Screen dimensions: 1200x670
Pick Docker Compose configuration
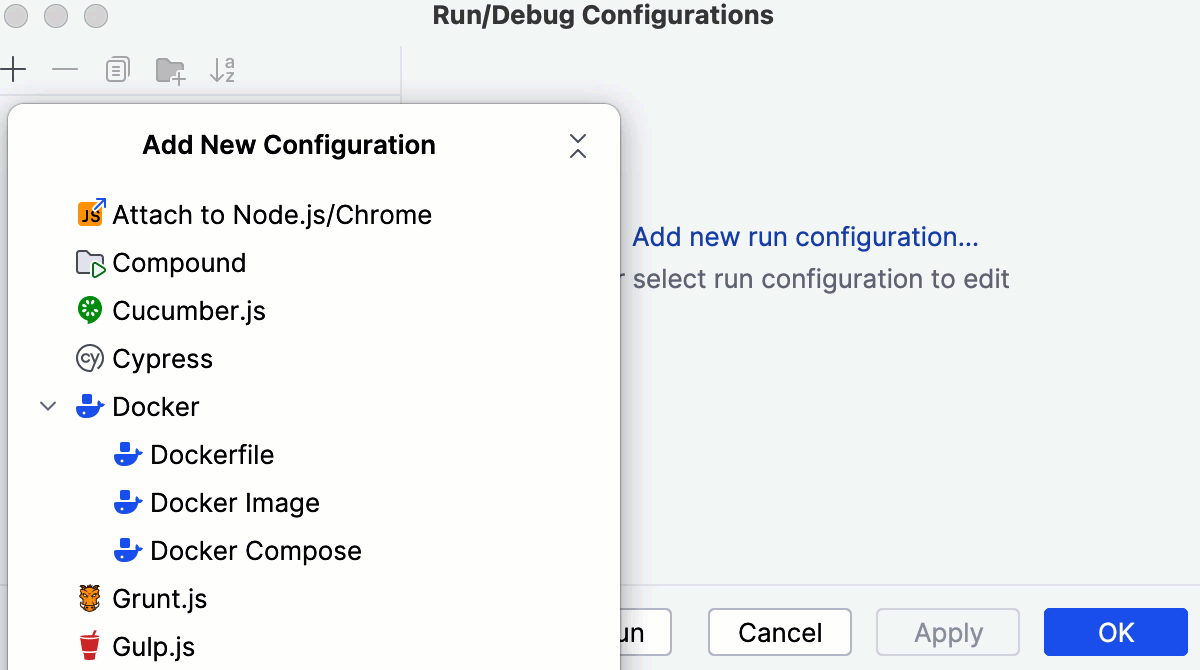(255, 550)
